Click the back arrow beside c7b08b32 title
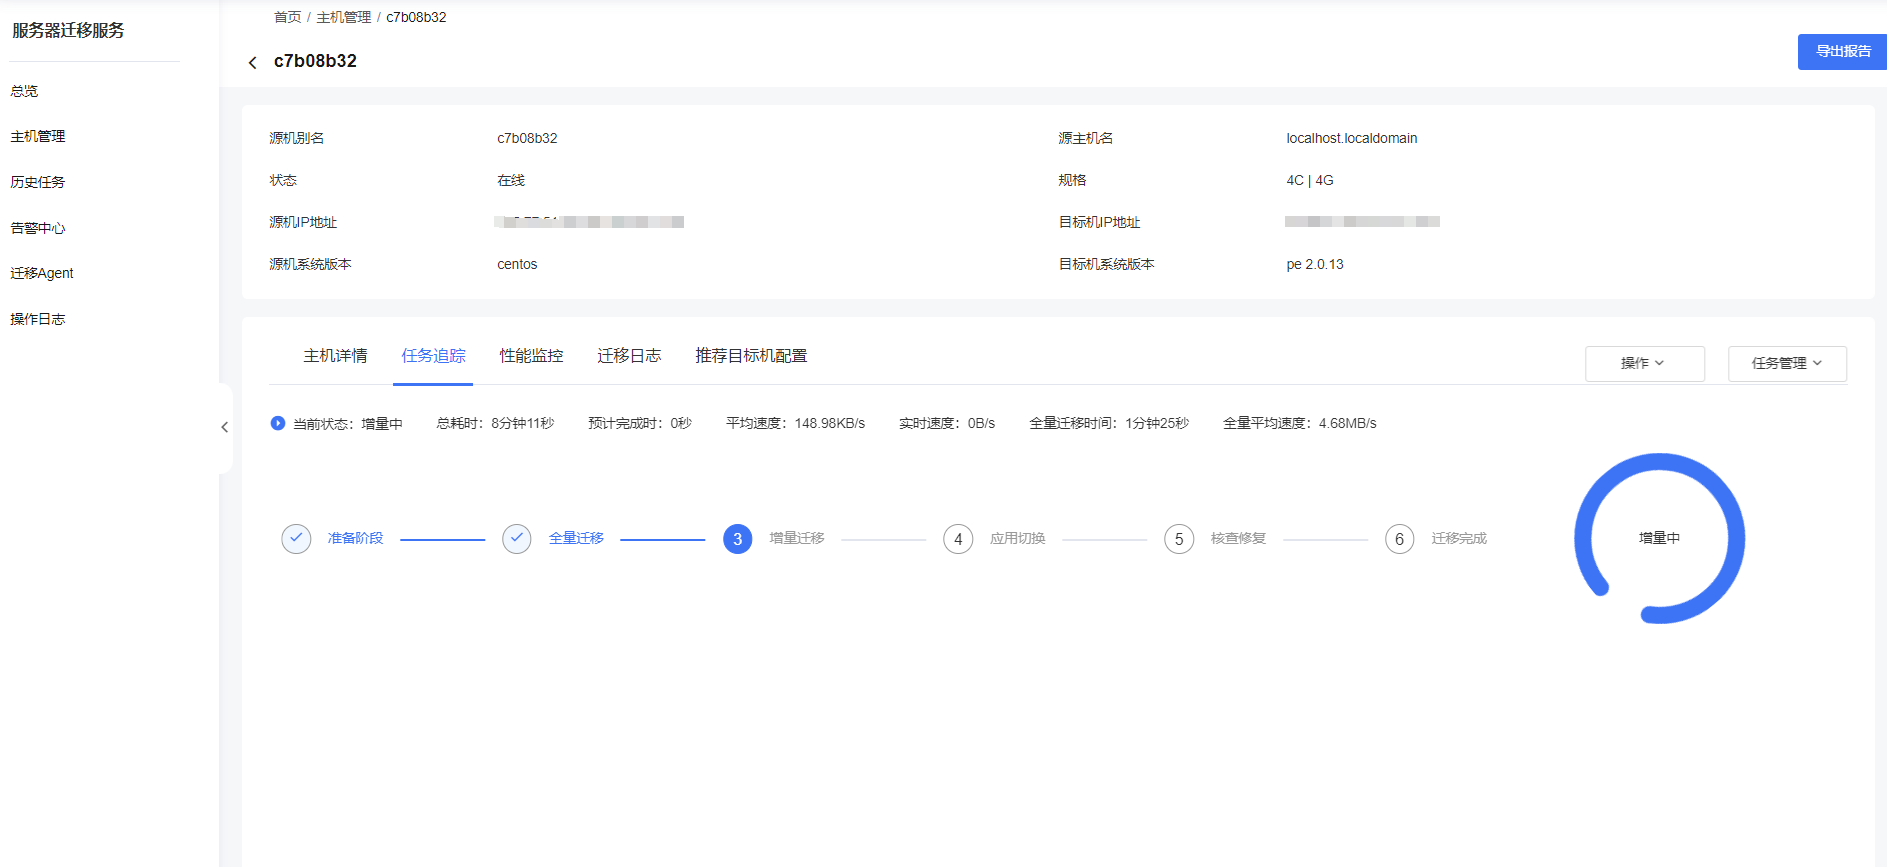The width and height of the screenshot is (1887, 867). coord(252,62)
